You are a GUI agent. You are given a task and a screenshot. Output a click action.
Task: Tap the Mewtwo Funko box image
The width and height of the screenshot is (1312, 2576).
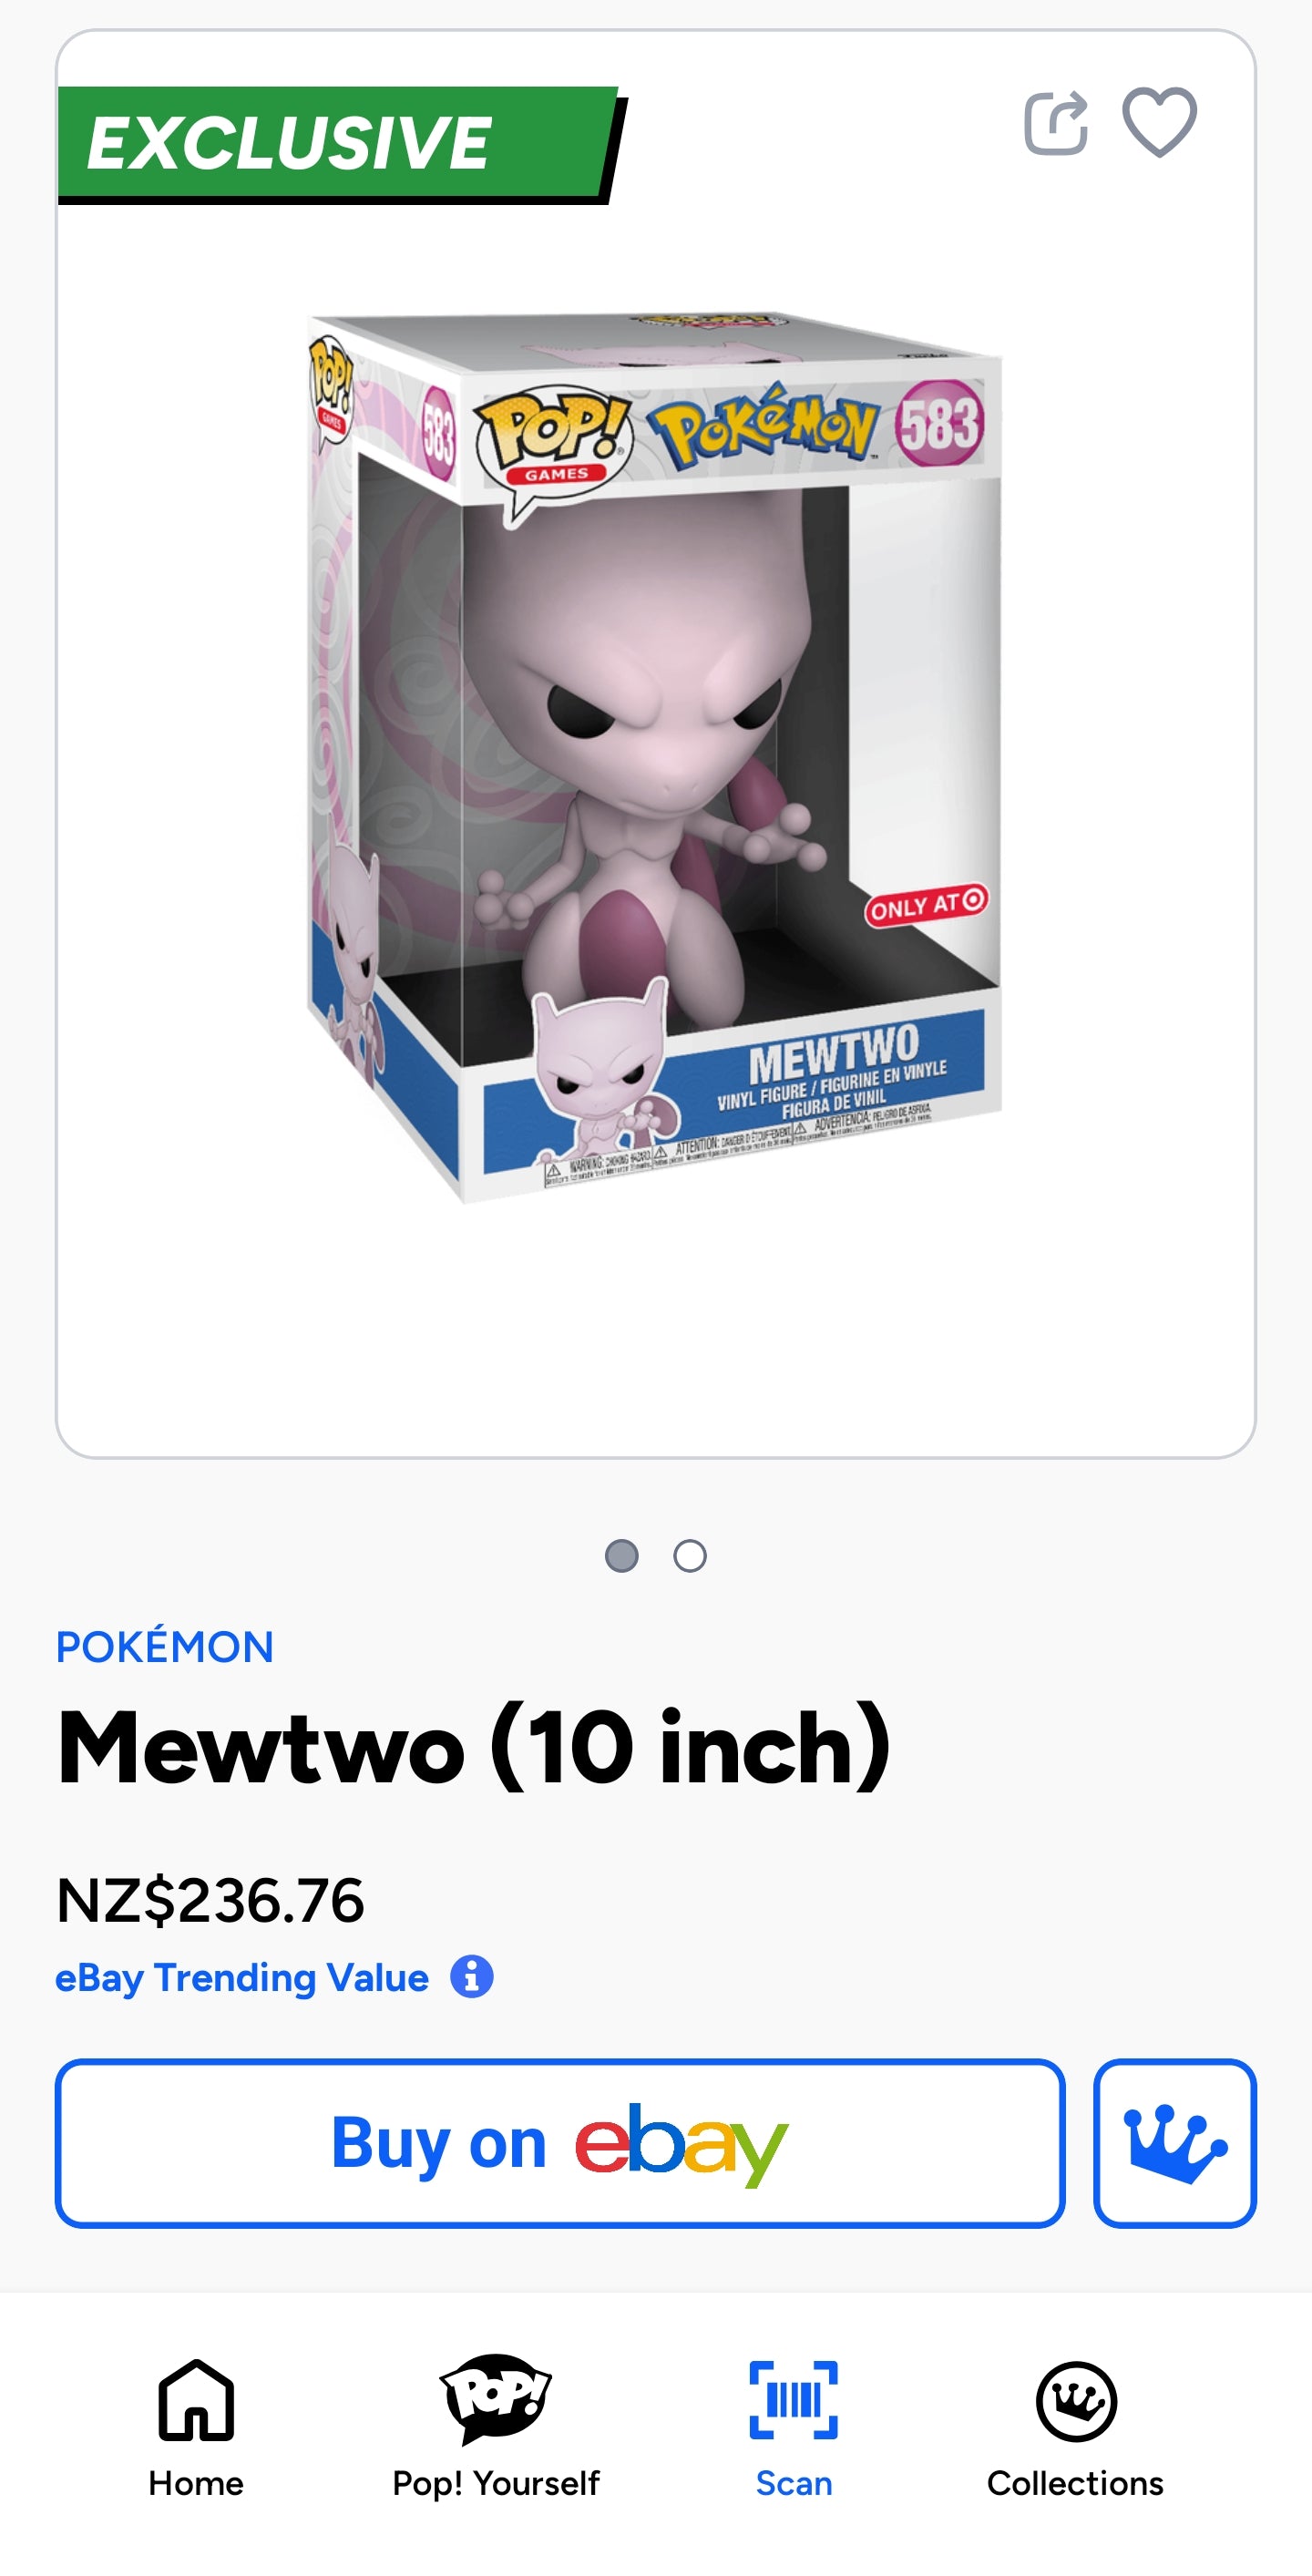point(655,758)
